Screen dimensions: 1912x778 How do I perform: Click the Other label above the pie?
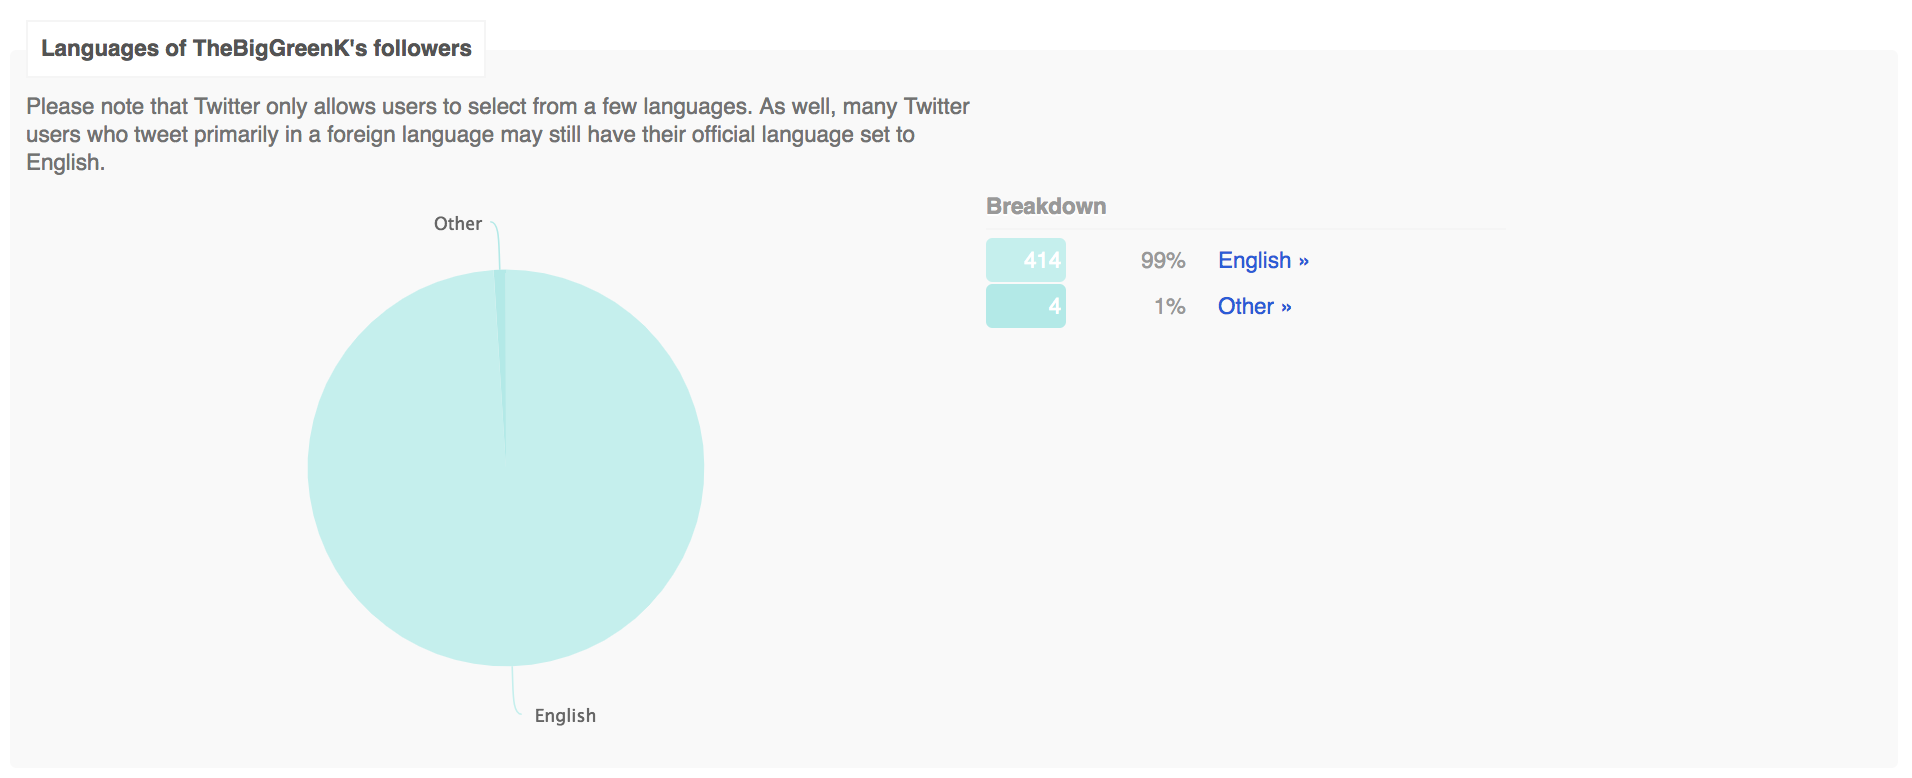click(458, 224)
